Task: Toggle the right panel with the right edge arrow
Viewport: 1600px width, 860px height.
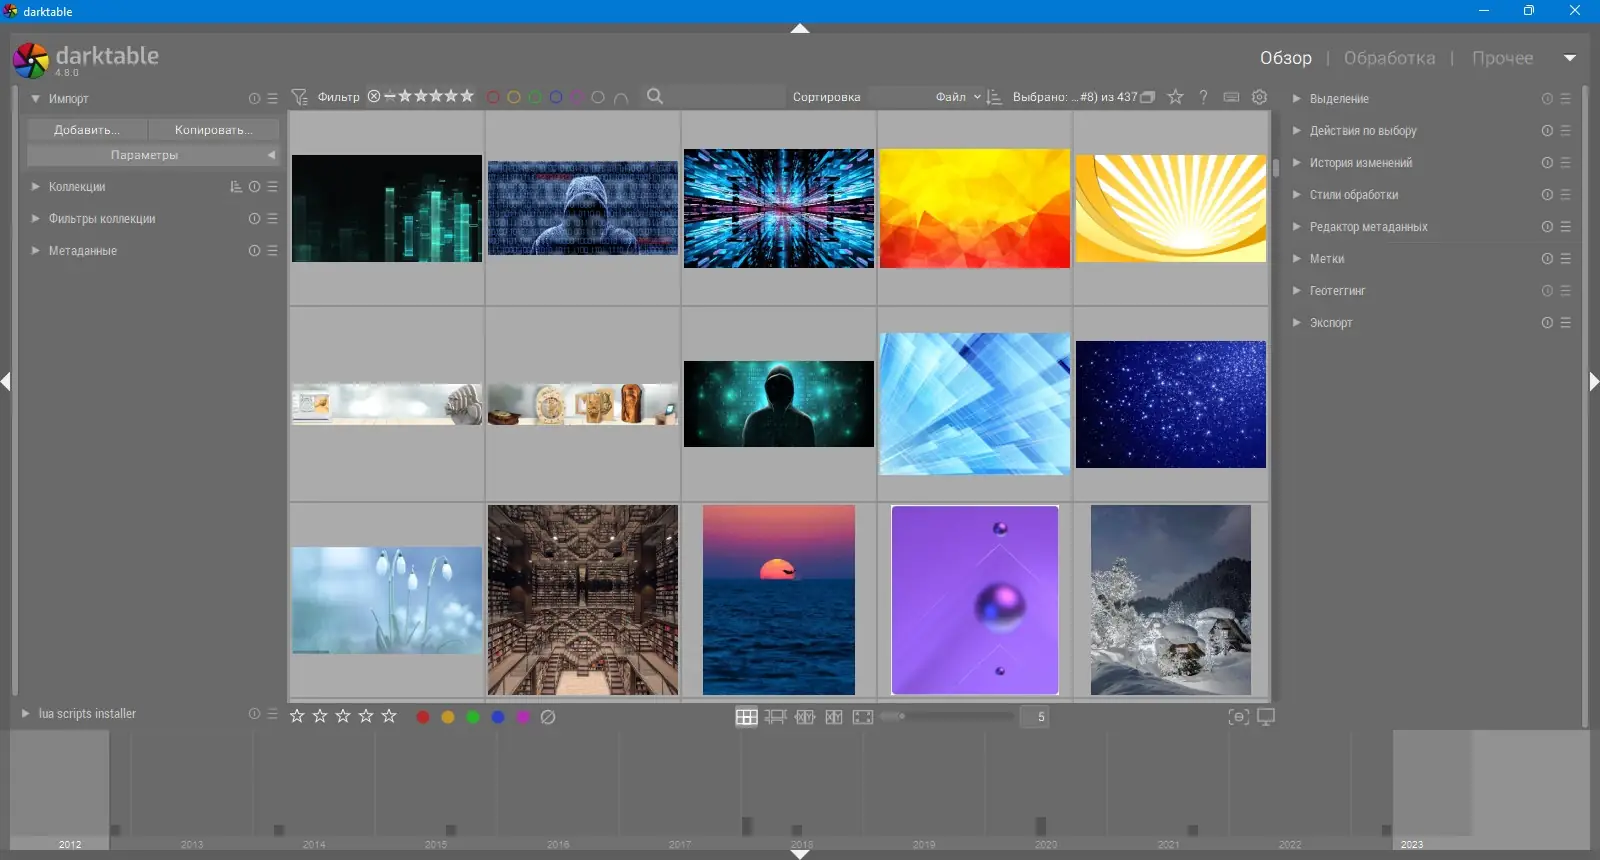Action: pos(1594,381)
